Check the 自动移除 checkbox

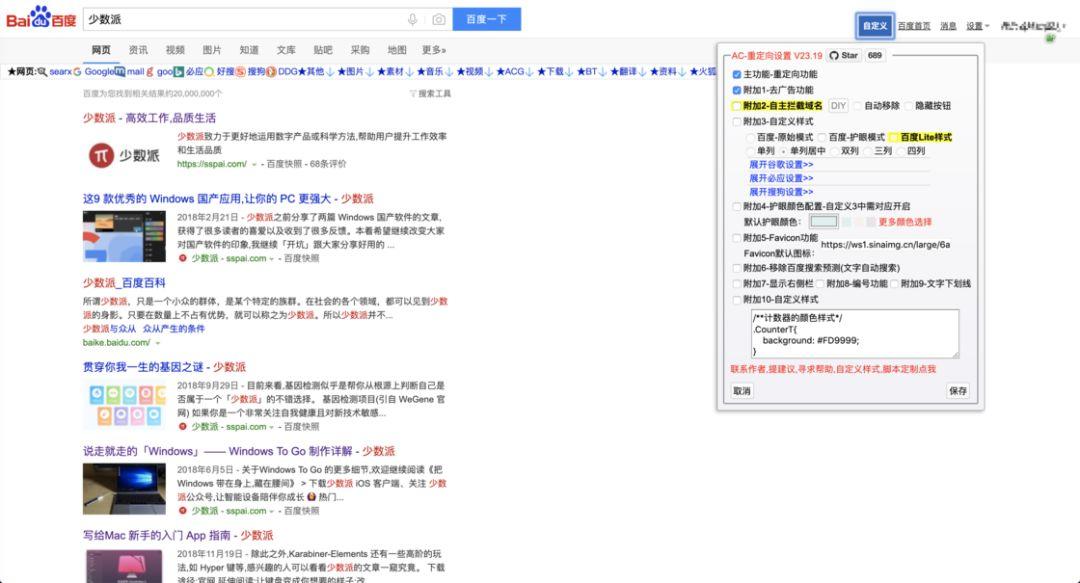[858, 106]
